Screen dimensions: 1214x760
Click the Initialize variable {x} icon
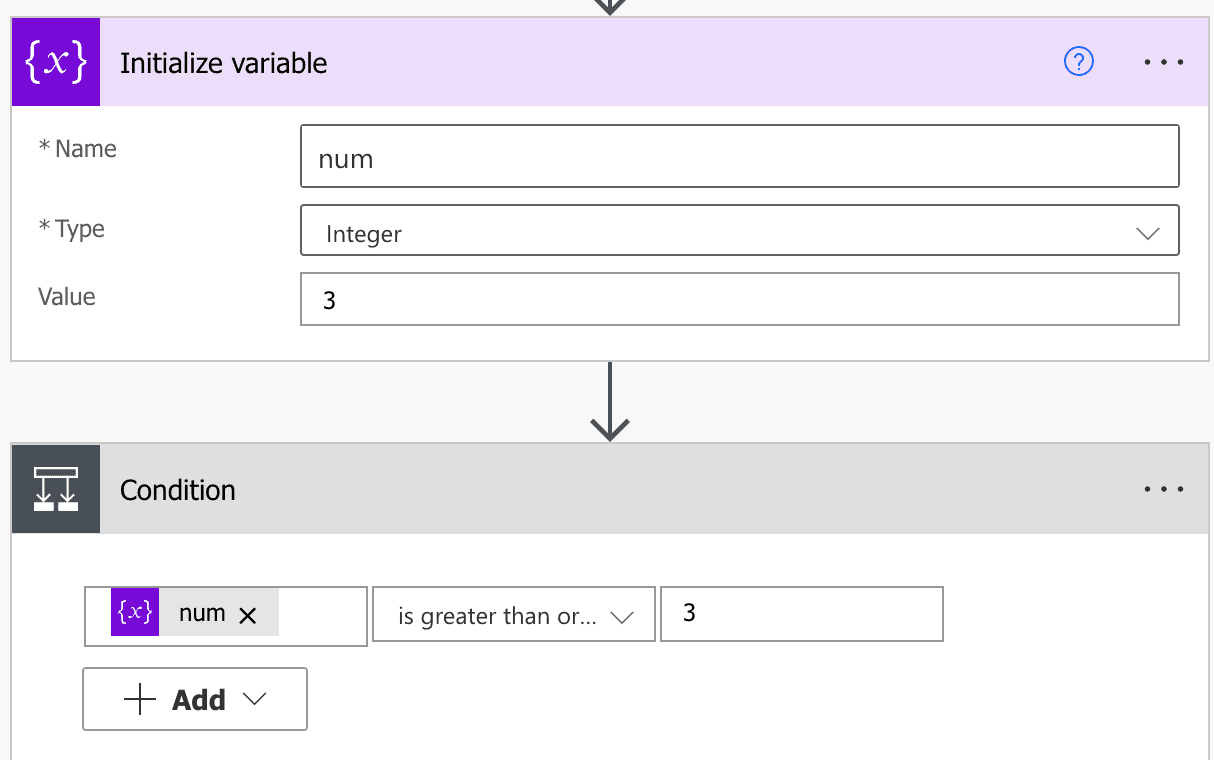click(55, 61)
